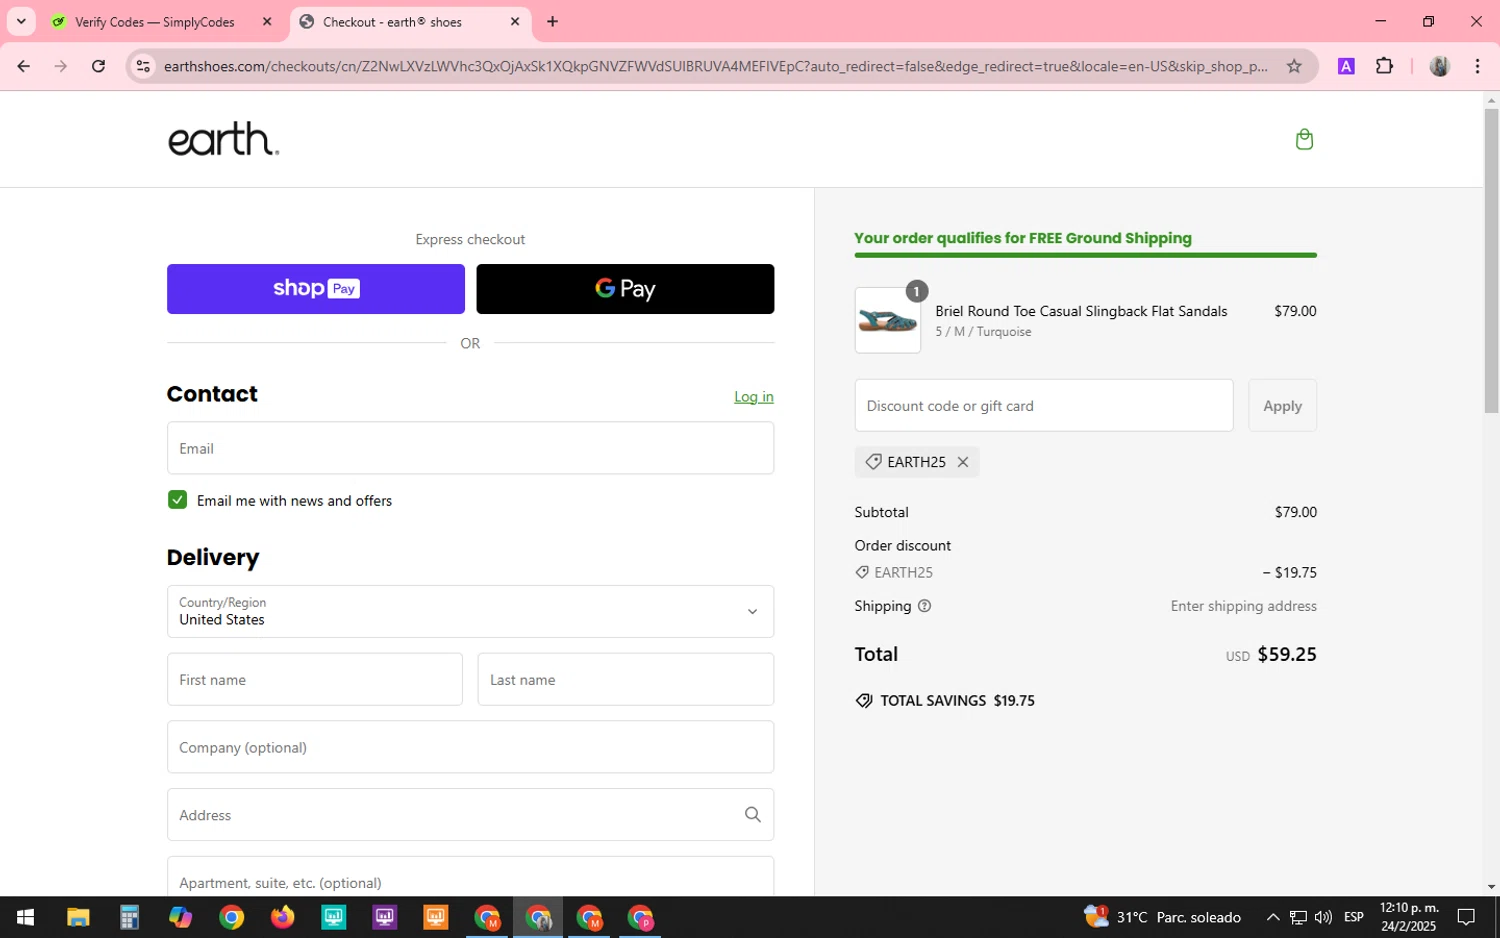Expand the tab search dropdown arrow
The width and height of the screenshot is (1500, 938).
point(21,21)
